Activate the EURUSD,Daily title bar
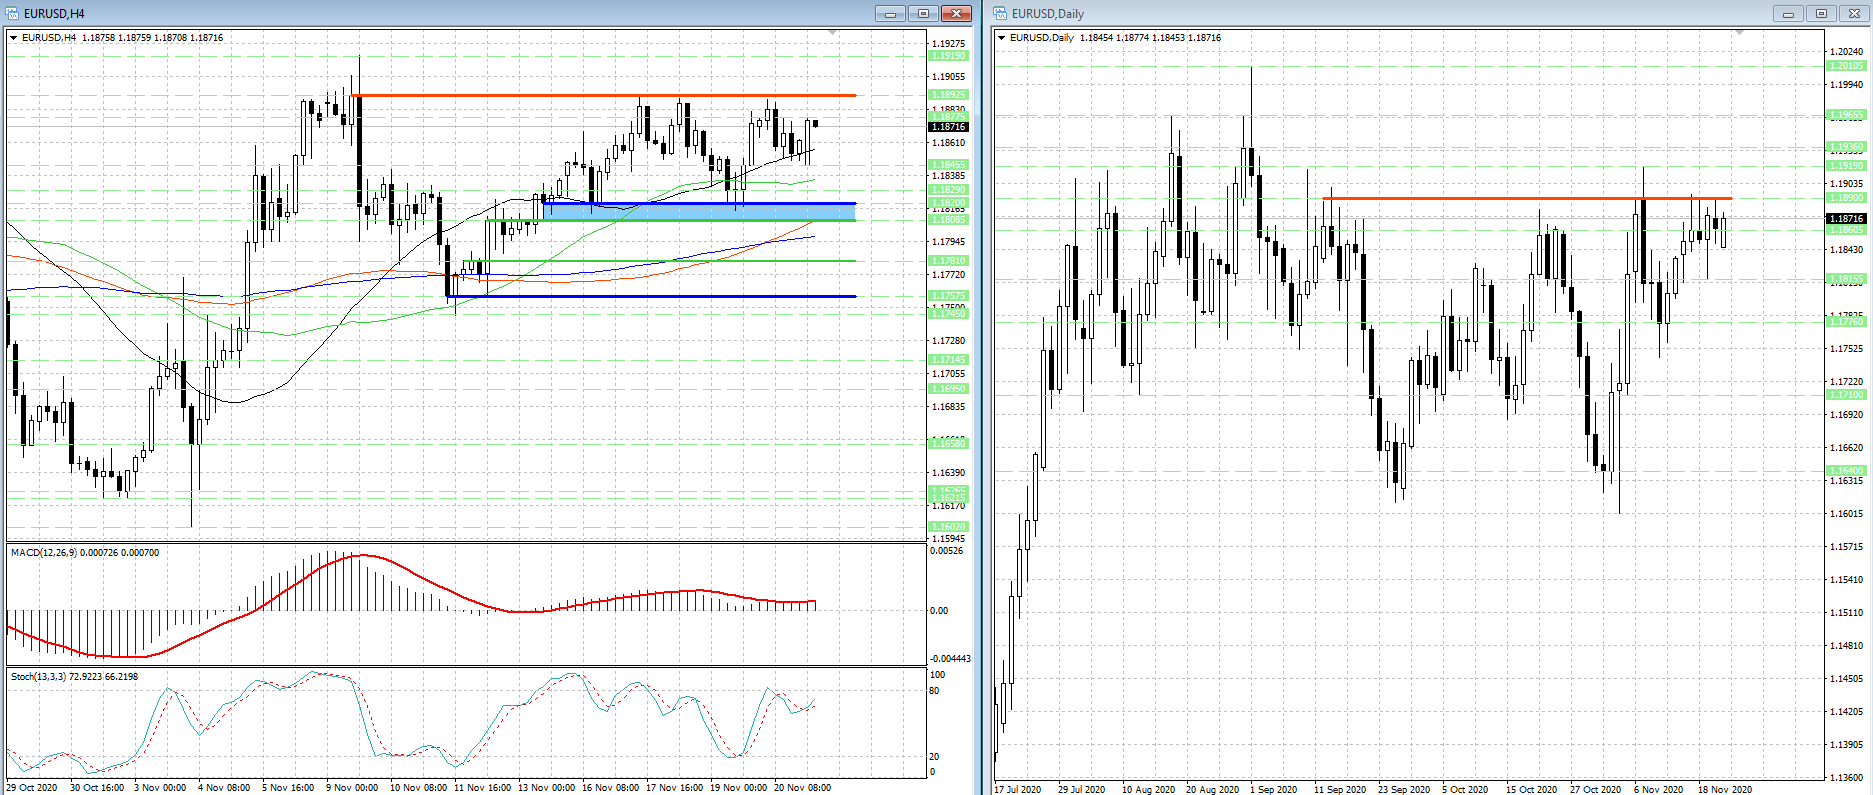 [x=1400, y=13]
